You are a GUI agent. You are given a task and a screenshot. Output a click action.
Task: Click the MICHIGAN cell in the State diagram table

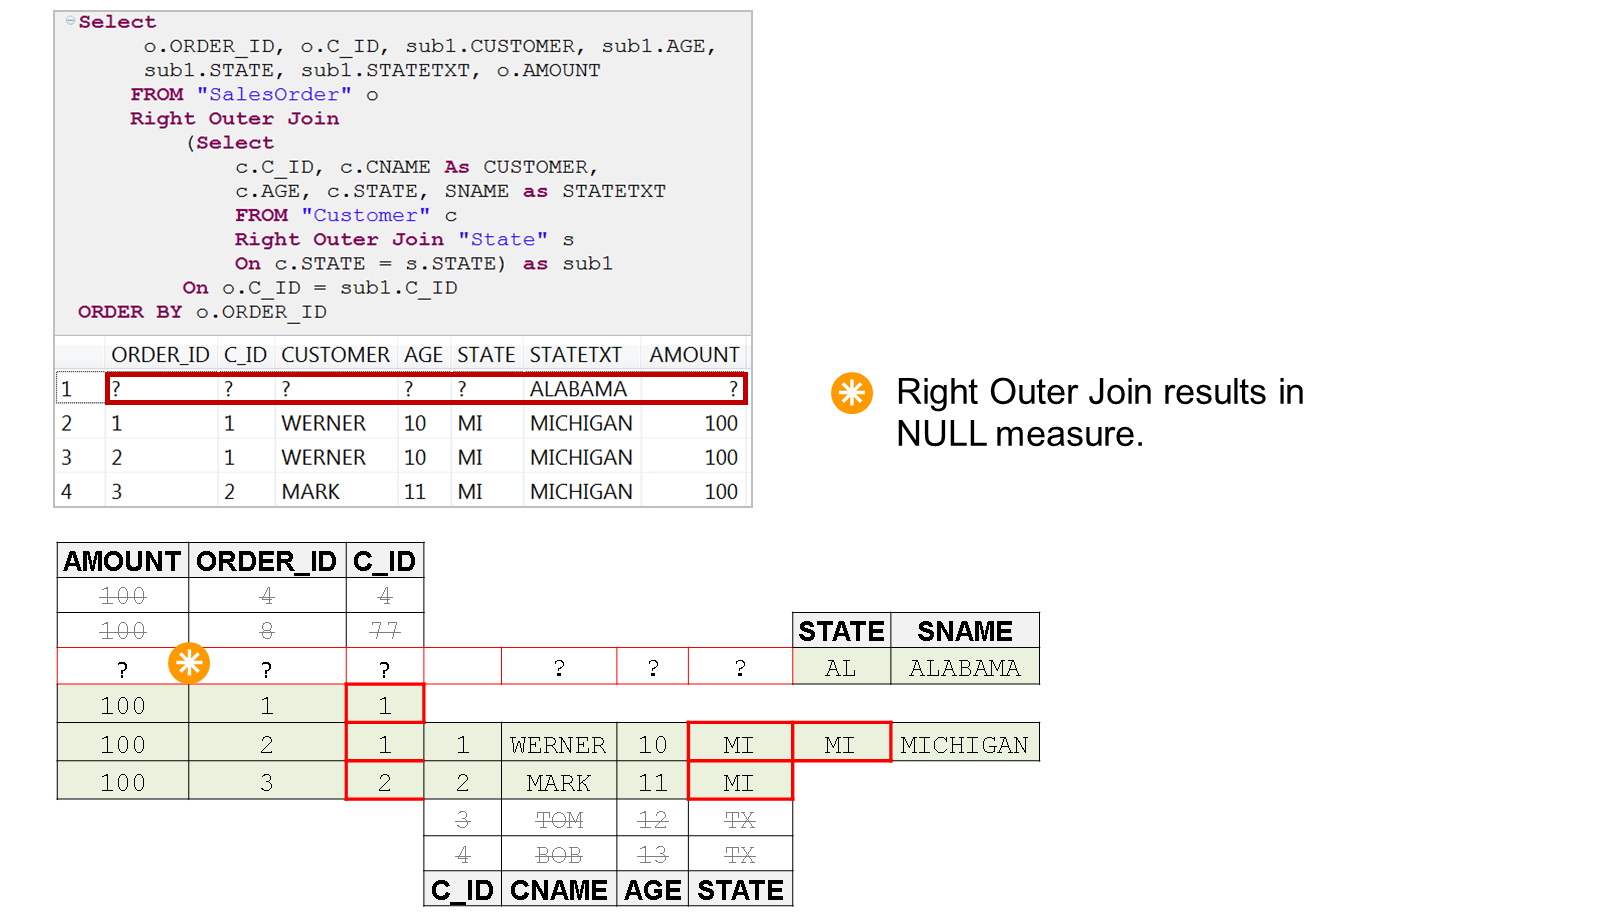click(x=964, y=745)
